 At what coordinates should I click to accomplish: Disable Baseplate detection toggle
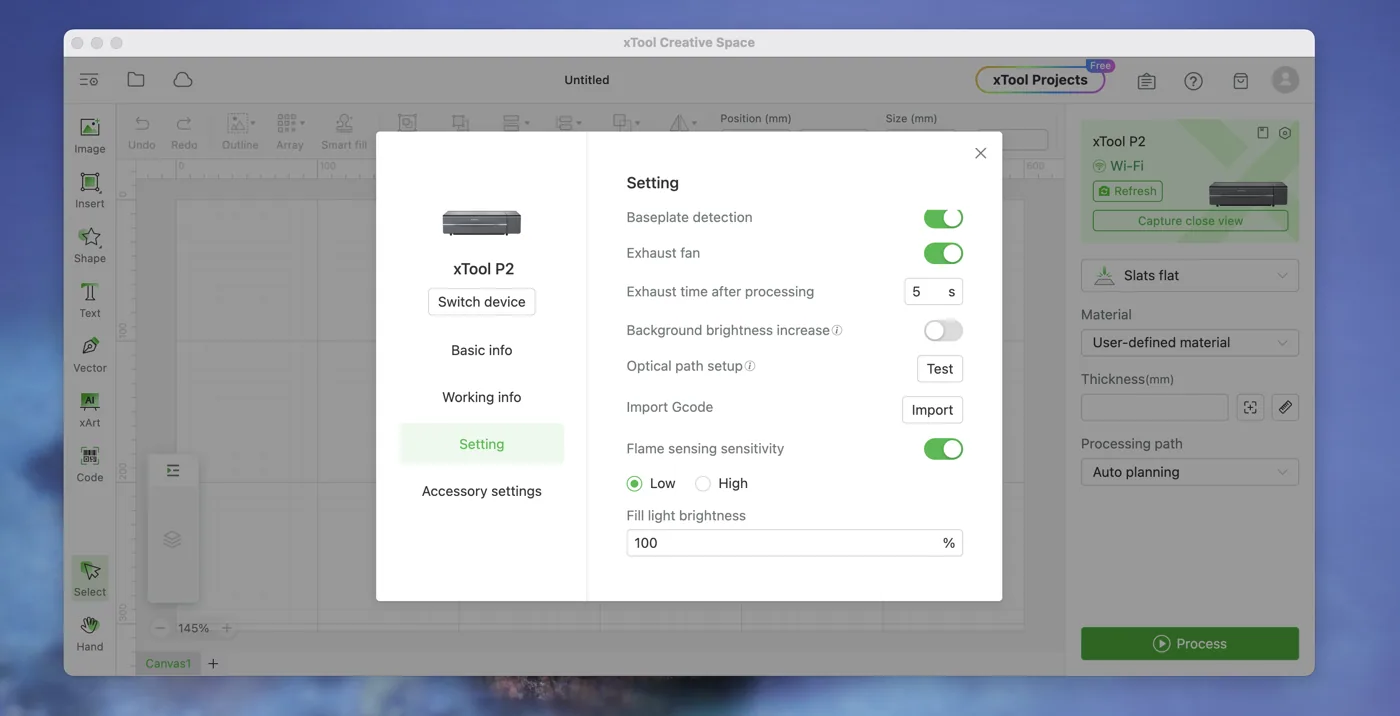point(943,218)
